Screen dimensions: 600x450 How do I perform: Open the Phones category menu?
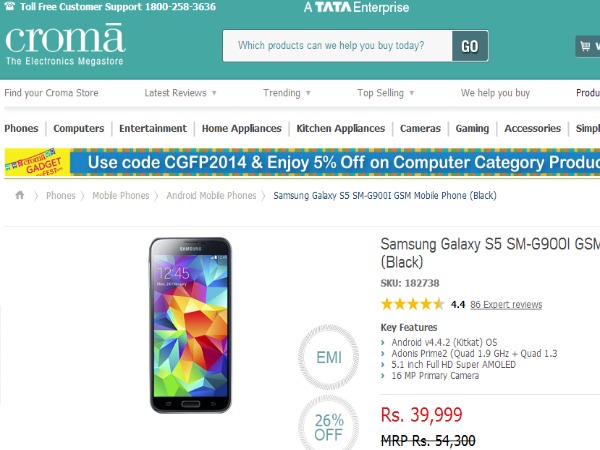click(x=21, y=129)
